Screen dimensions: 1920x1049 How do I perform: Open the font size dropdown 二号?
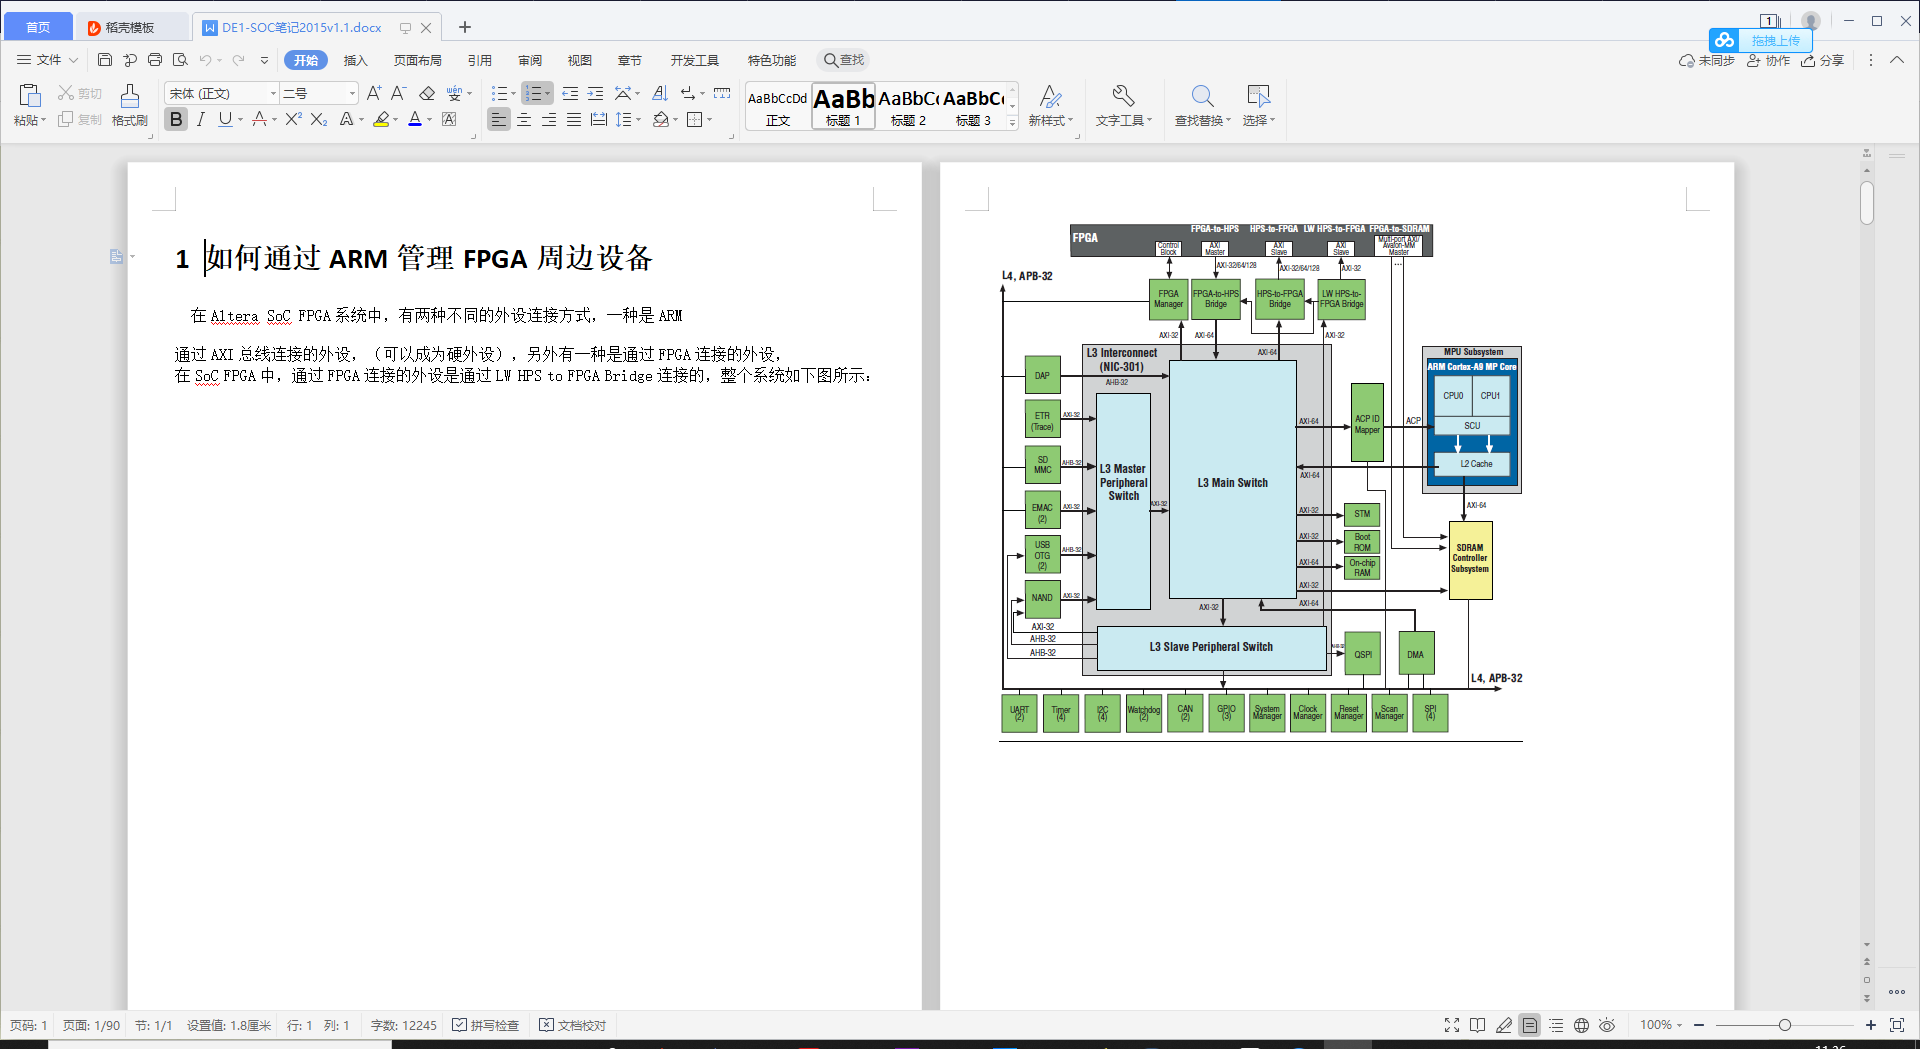(352, 93)
